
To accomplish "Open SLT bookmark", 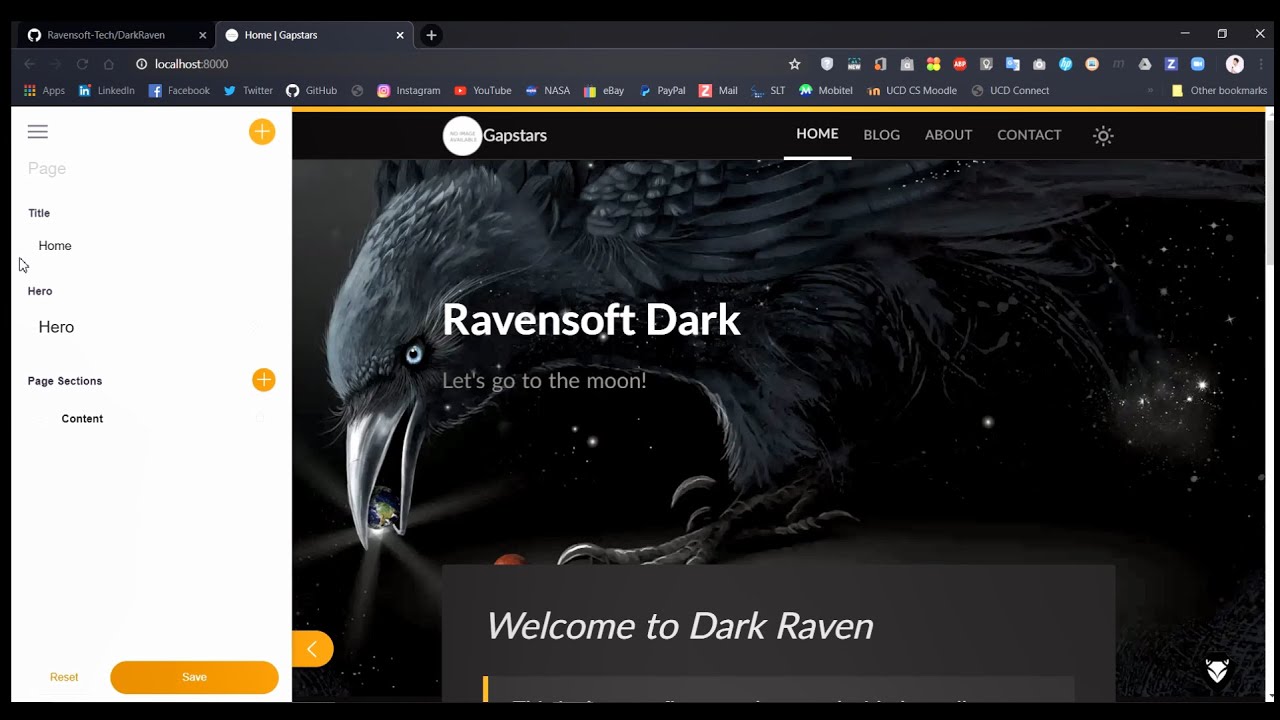I will pyautogui.click(x=768, y=91).
